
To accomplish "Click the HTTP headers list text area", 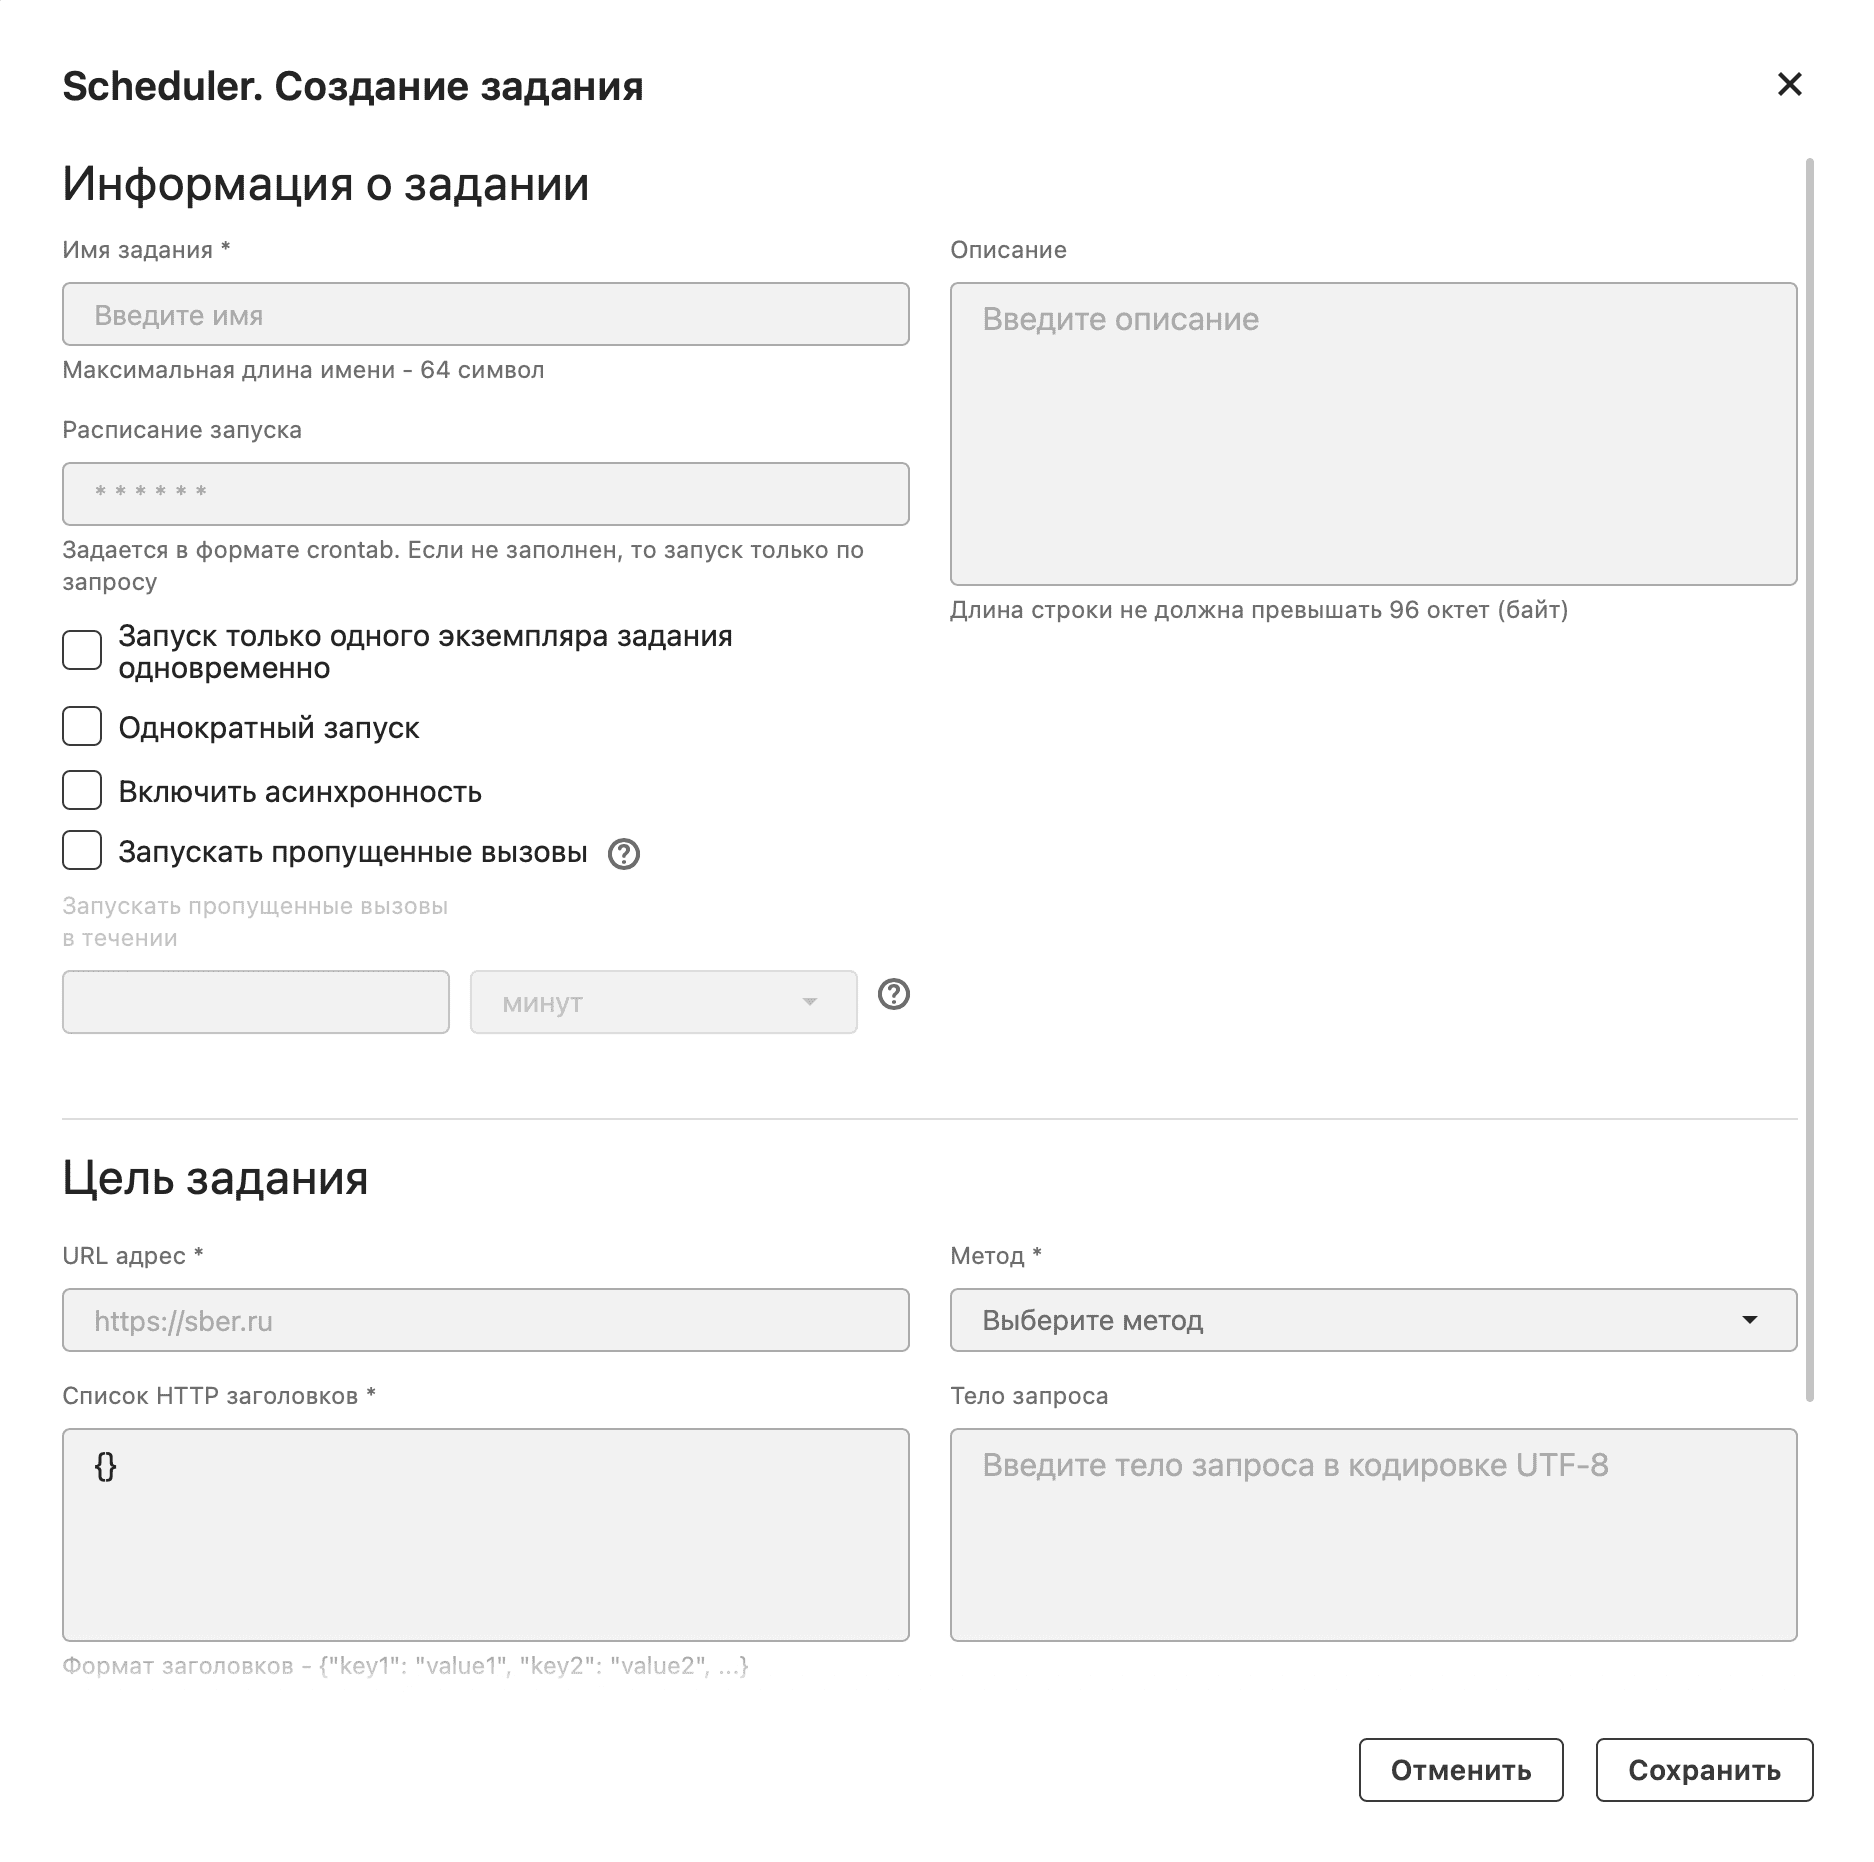I will [485, 1534].
